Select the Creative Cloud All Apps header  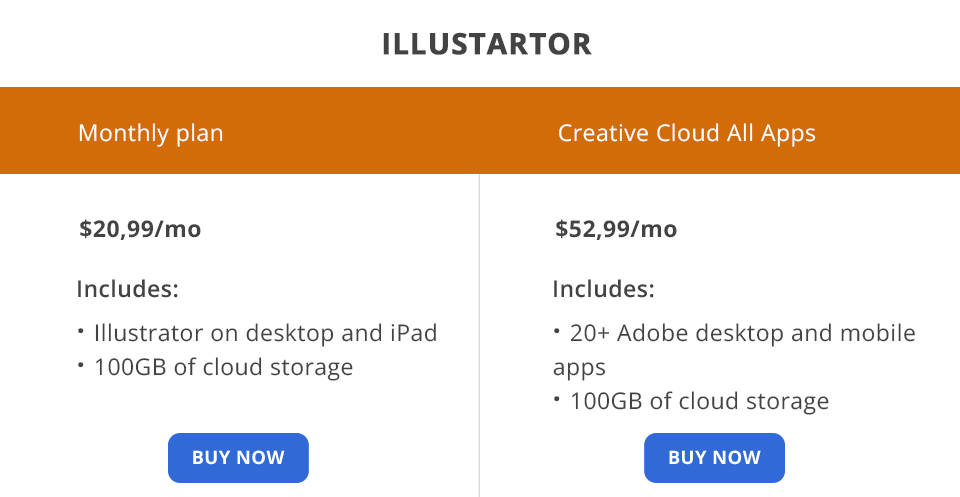(686, 133)
